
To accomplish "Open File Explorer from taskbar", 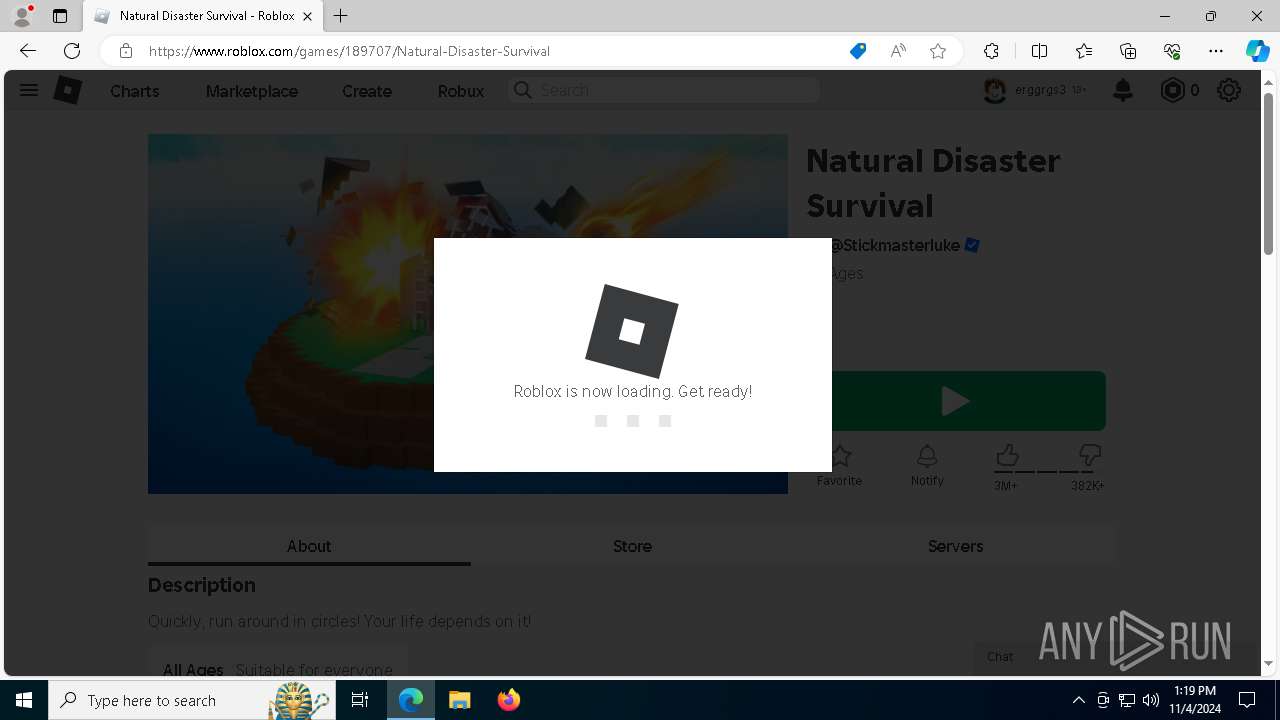I will tap(460, 700).
